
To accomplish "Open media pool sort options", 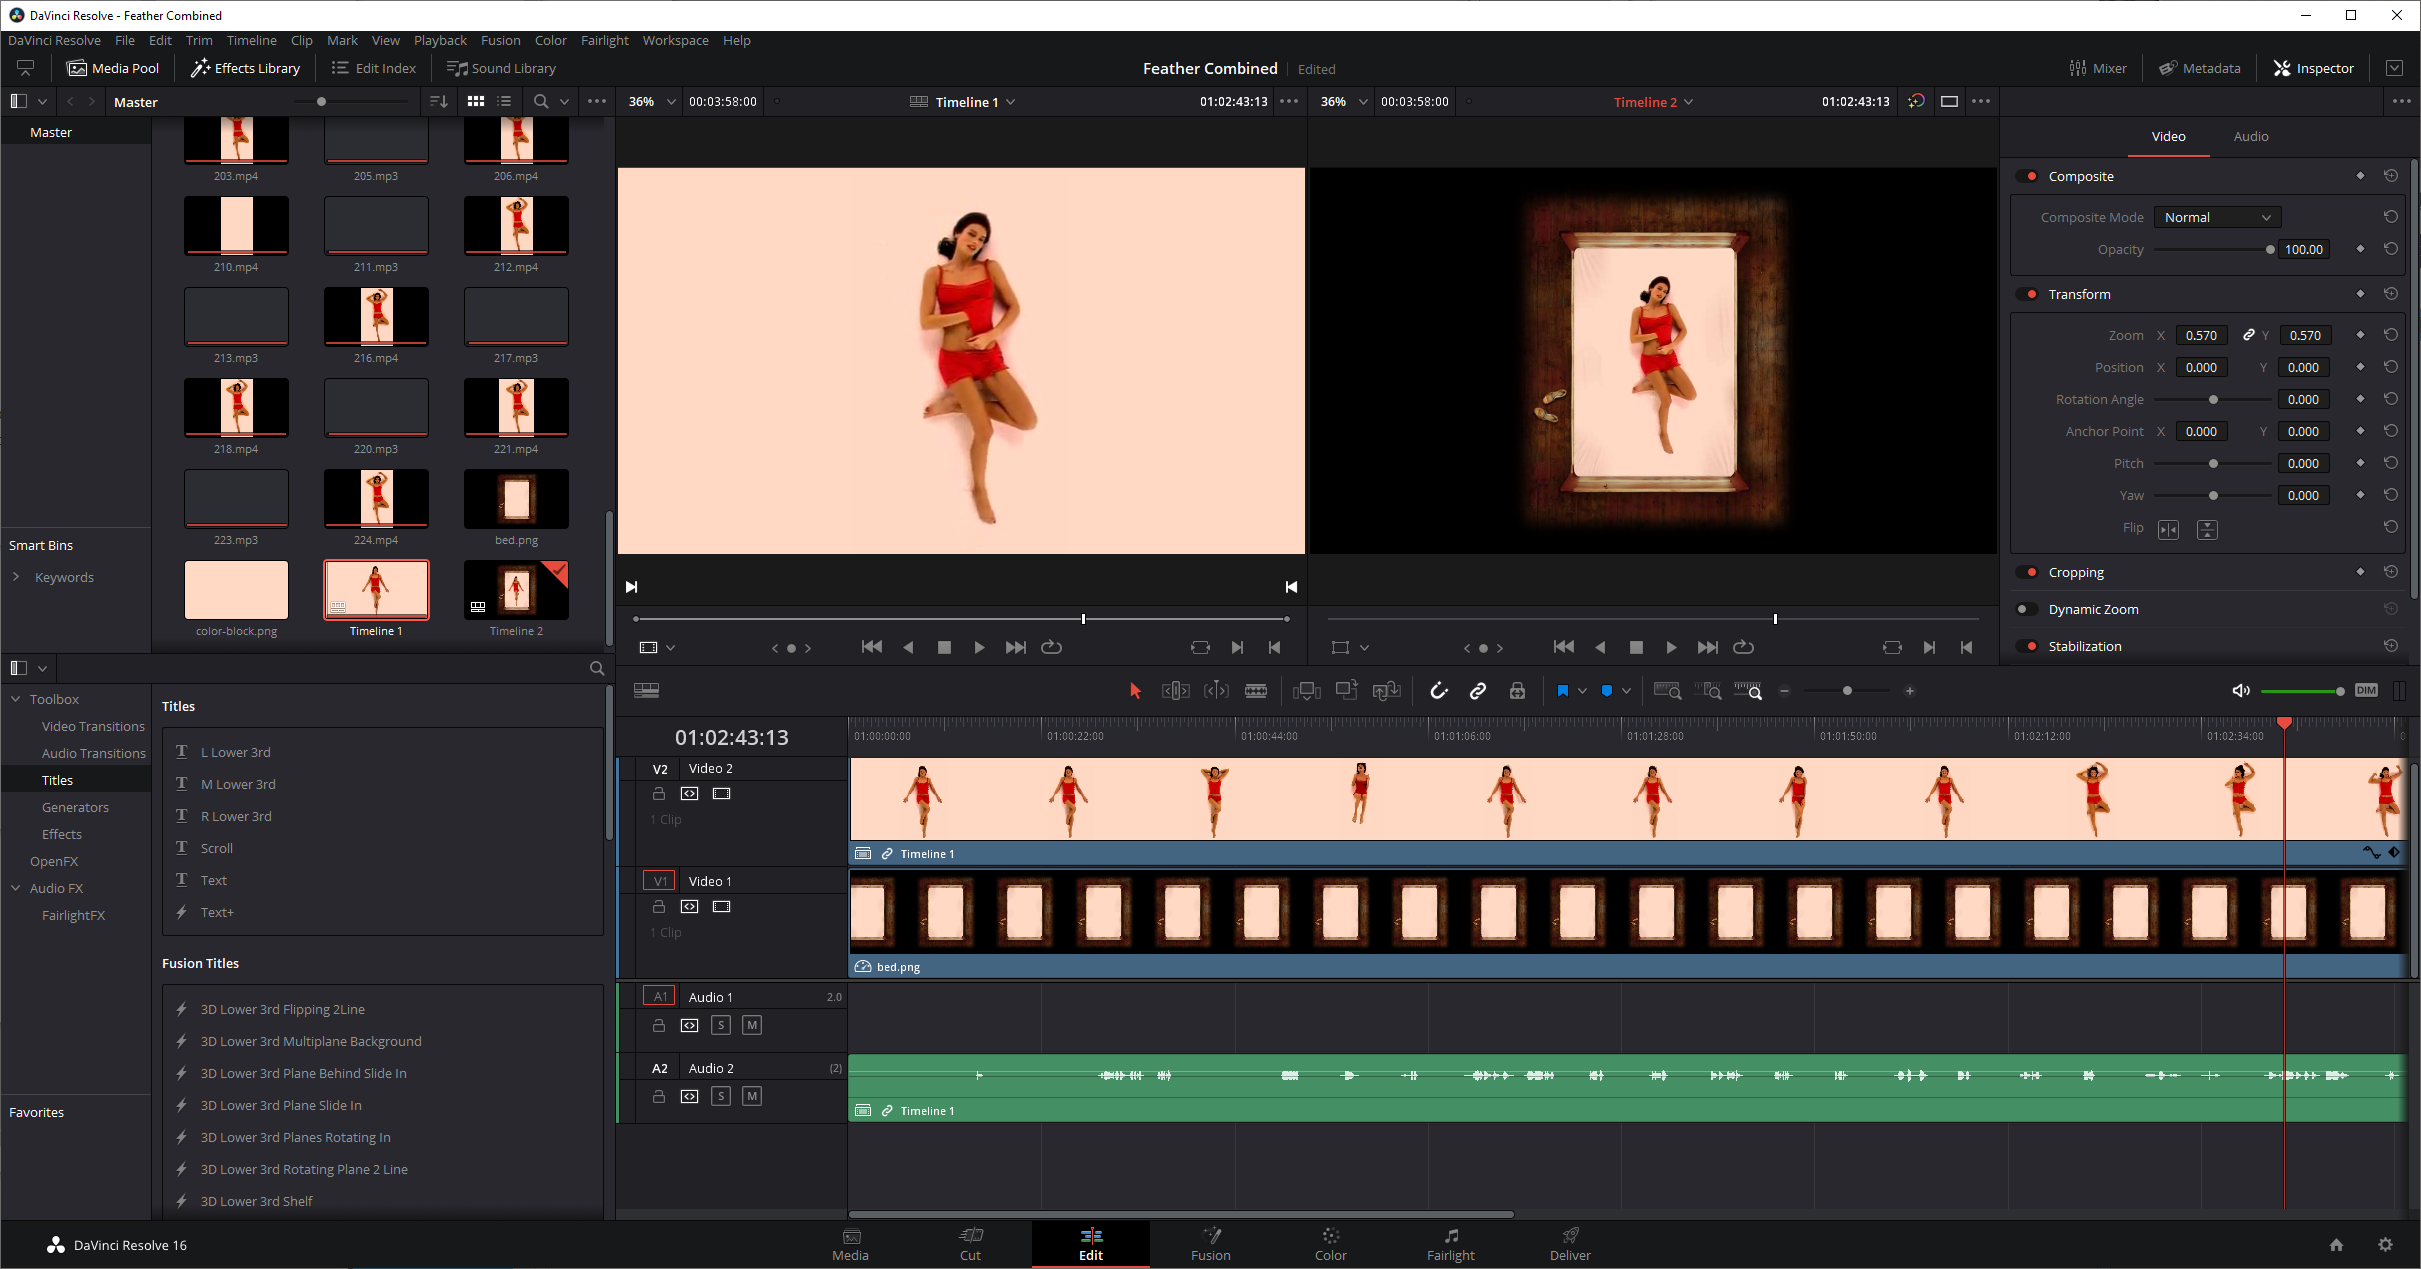I will (x=438, y=101).
